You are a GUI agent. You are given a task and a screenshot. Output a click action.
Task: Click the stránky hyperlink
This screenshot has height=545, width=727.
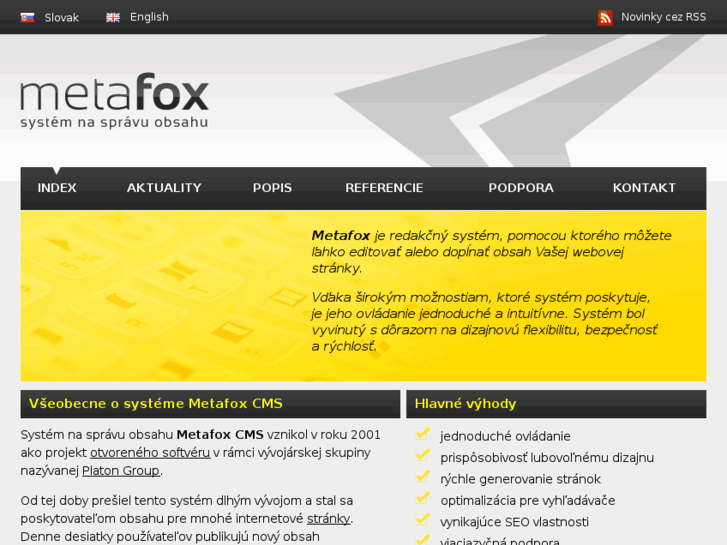[329, 519]
